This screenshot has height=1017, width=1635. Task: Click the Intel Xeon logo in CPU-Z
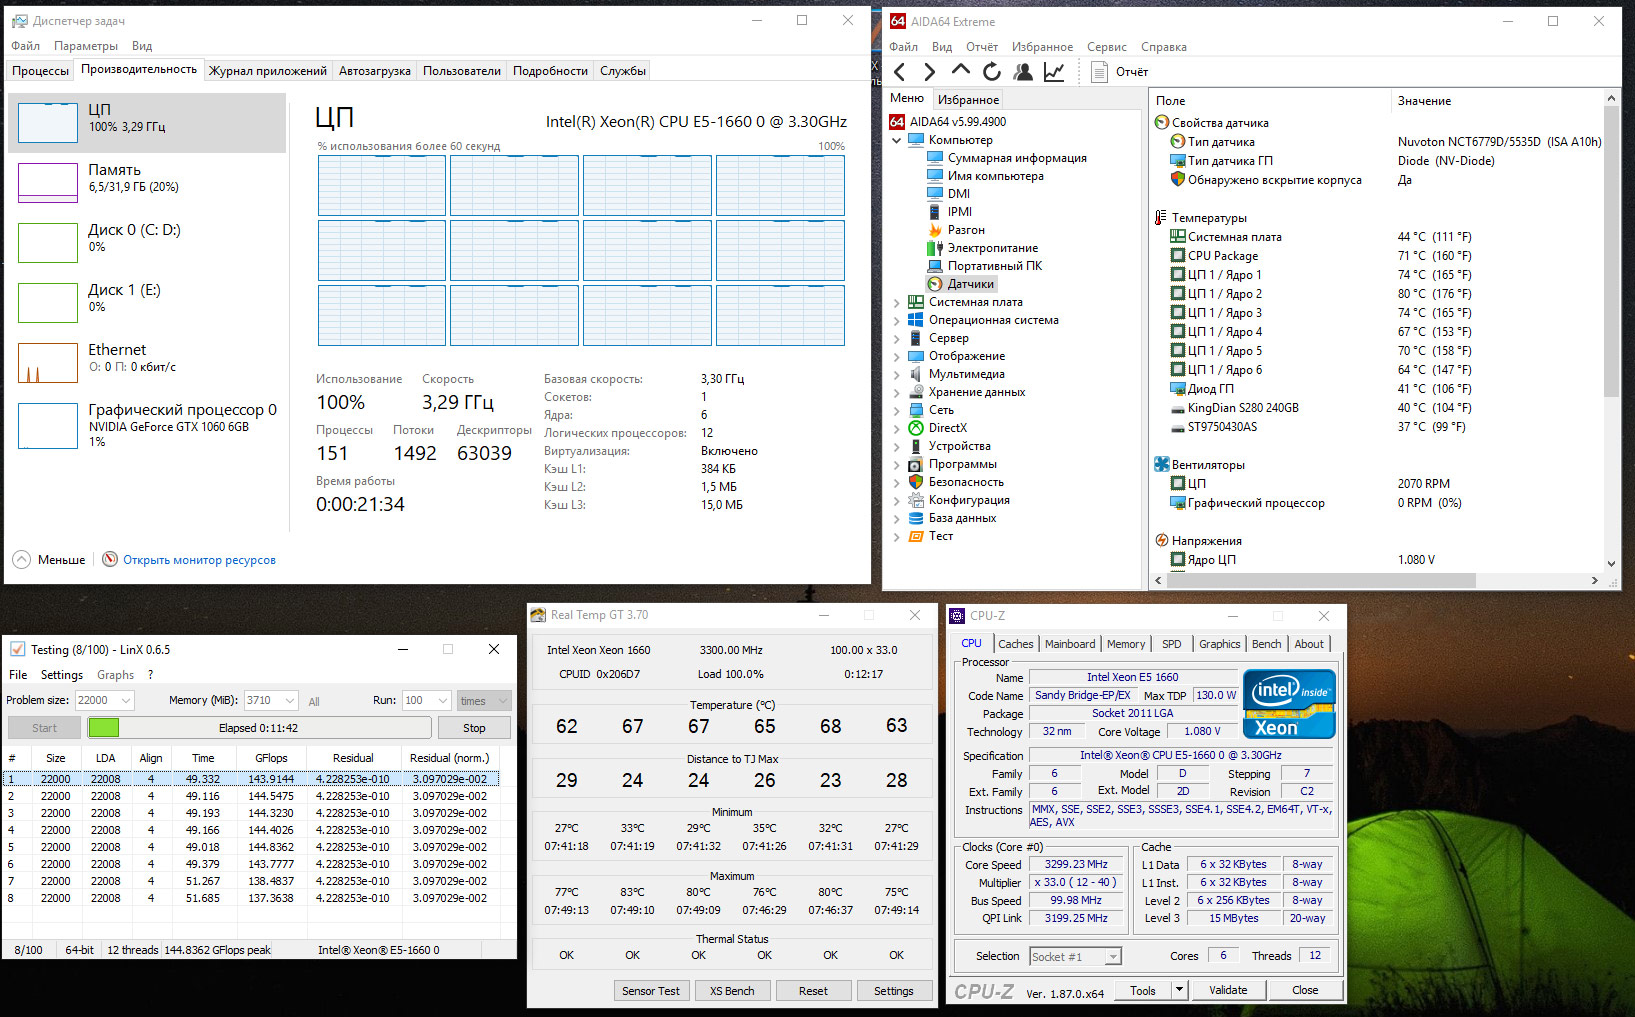pyautogui.click(x=1289, y=704)
